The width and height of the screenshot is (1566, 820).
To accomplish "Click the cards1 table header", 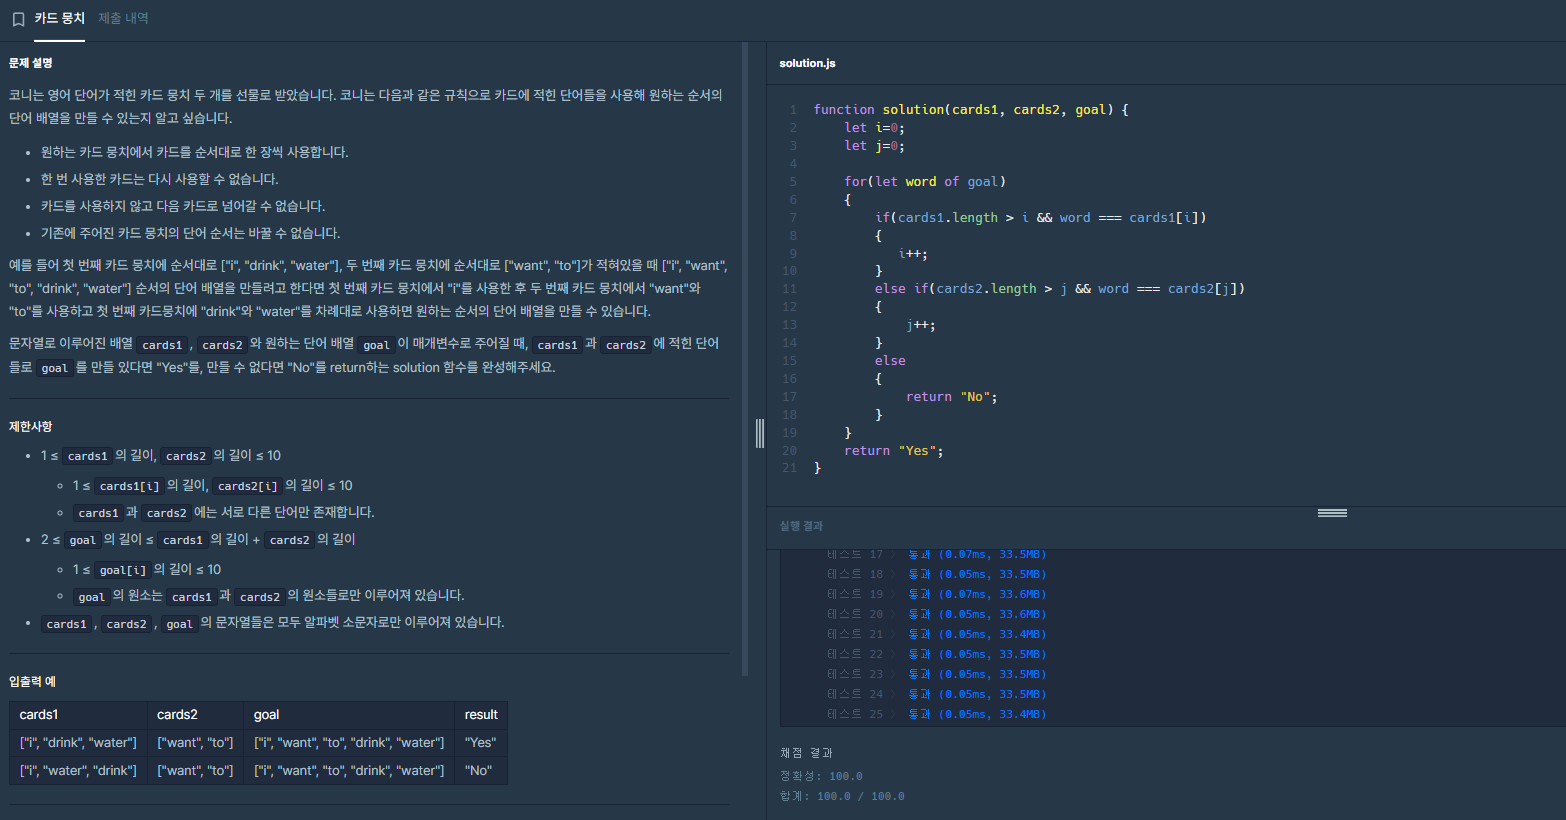I will tap(78, 715).
